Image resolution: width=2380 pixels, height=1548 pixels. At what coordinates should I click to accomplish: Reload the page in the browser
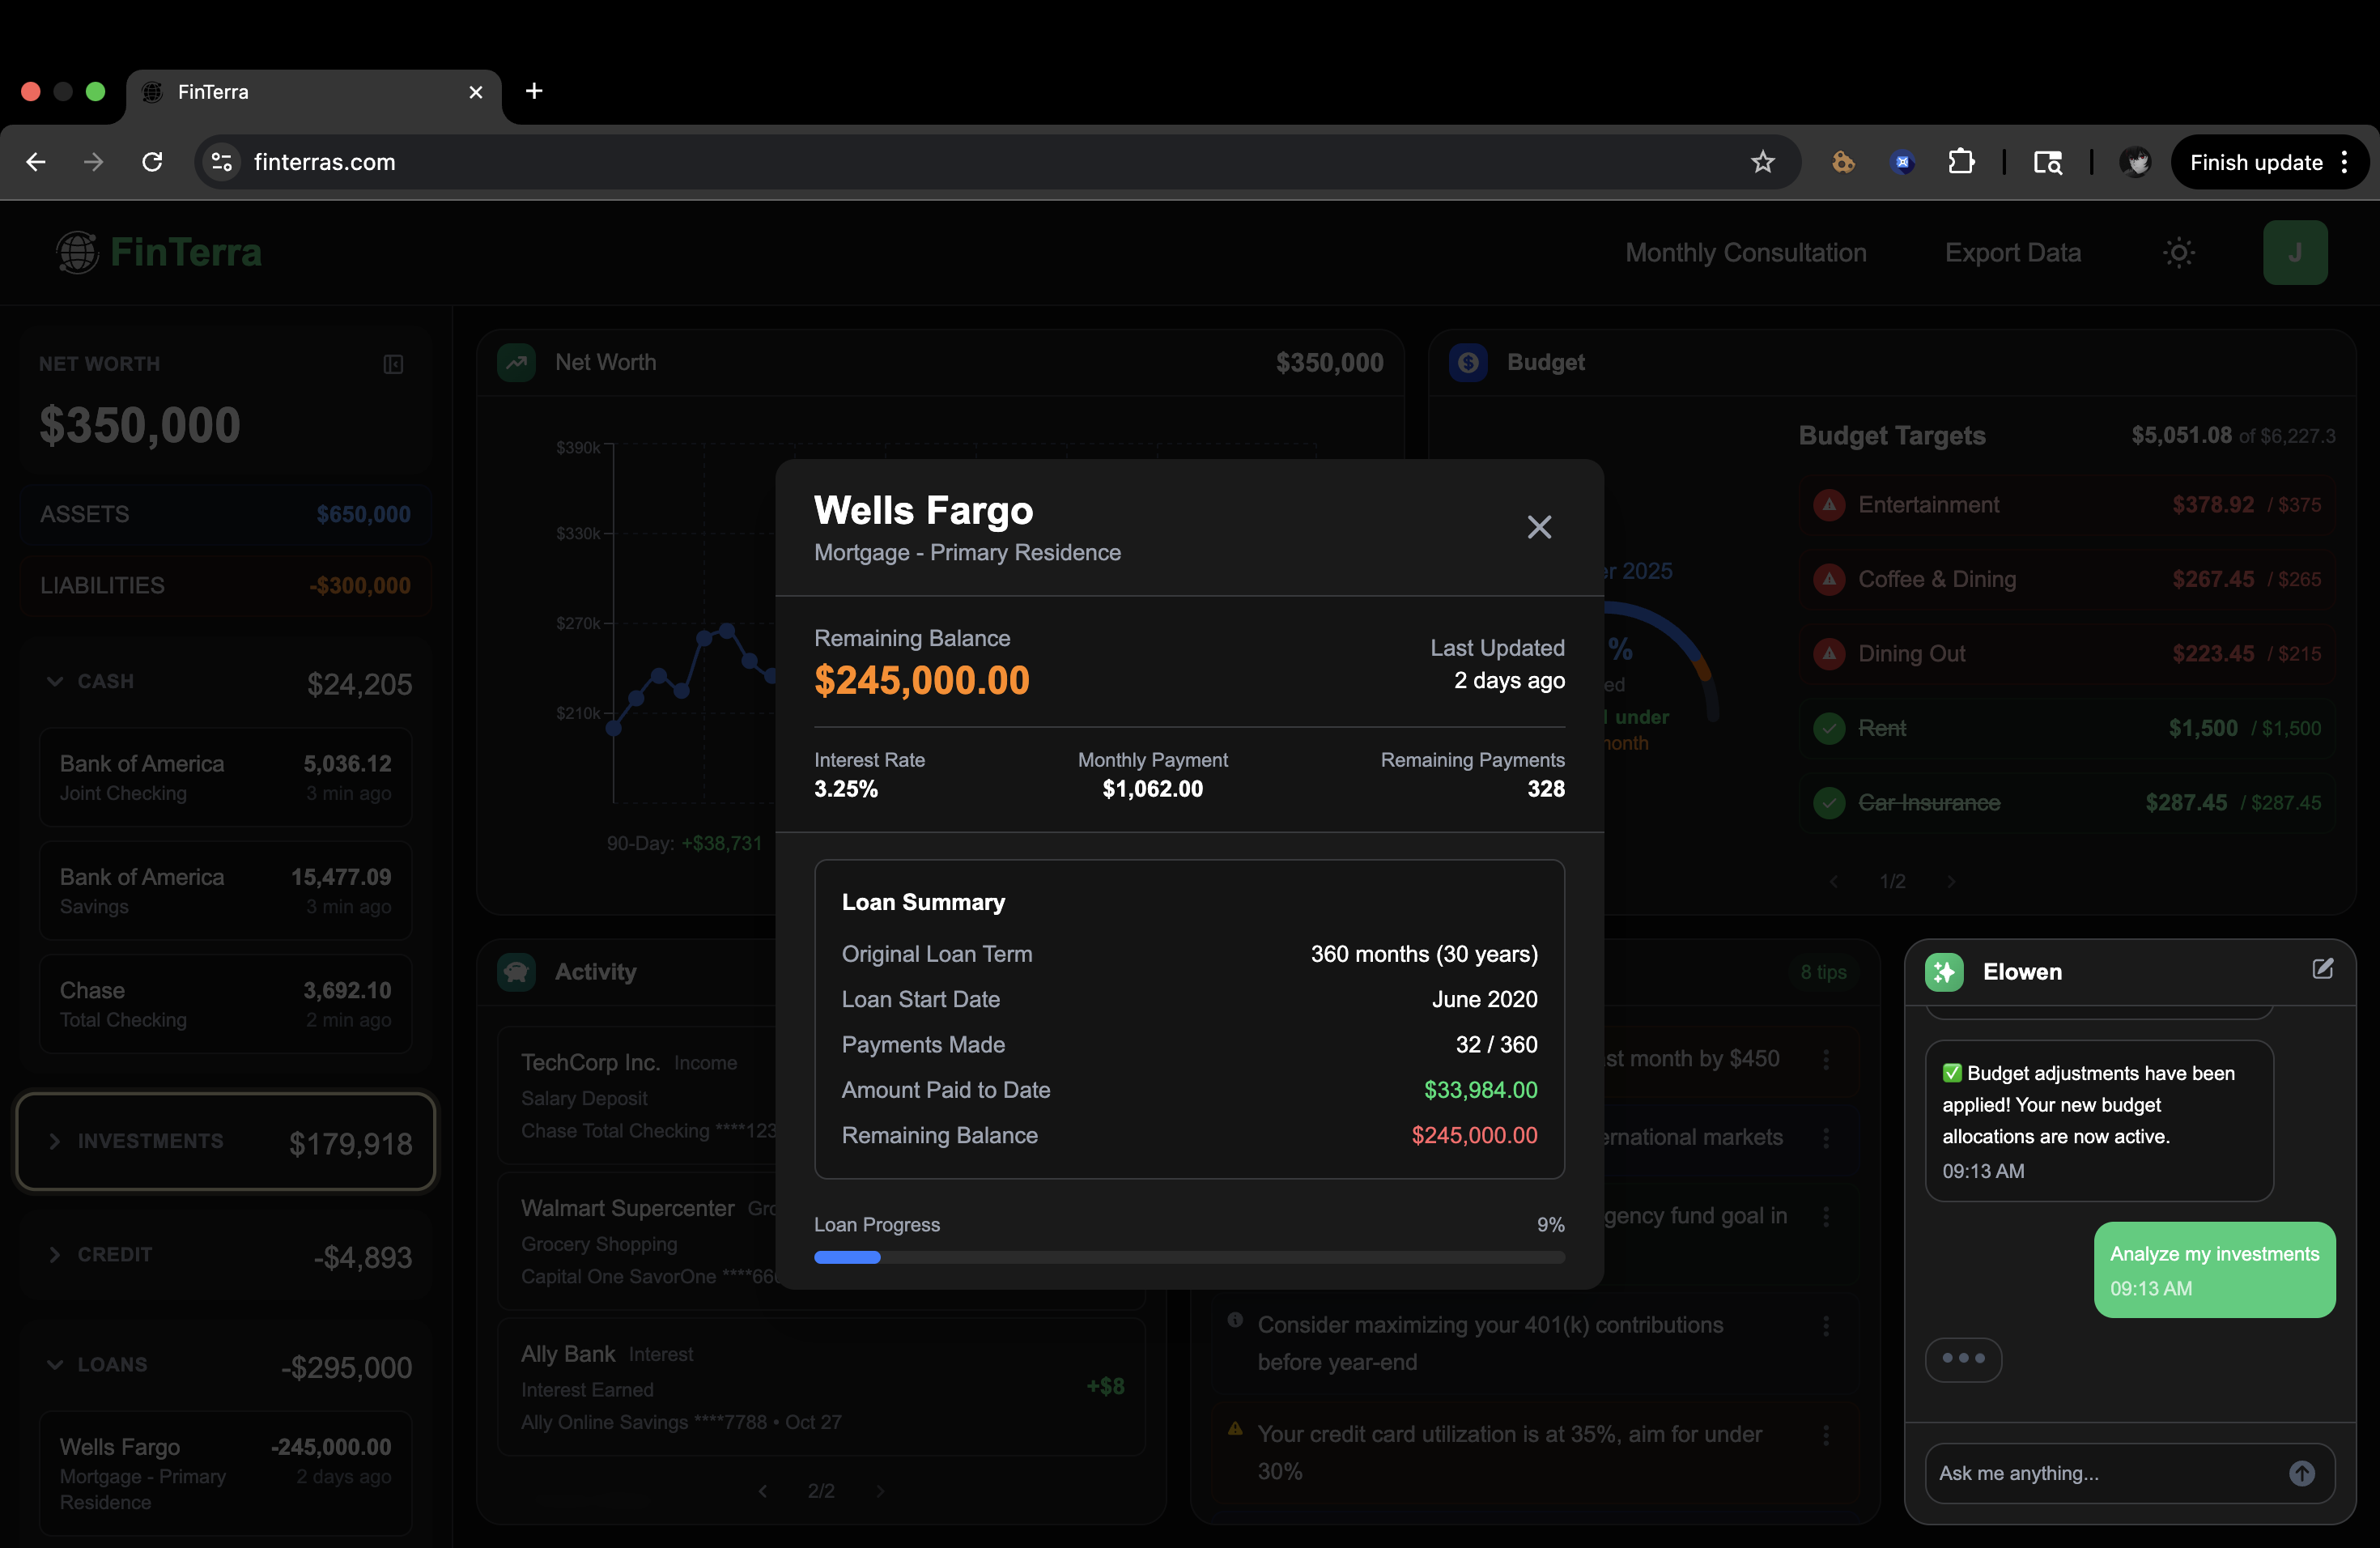click(152, 162)
